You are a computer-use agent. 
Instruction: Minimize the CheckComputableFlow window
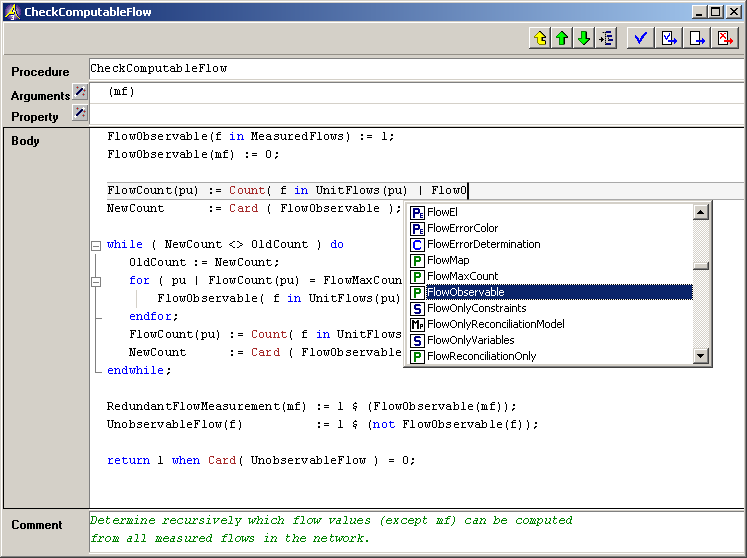(x=699, y=12)
